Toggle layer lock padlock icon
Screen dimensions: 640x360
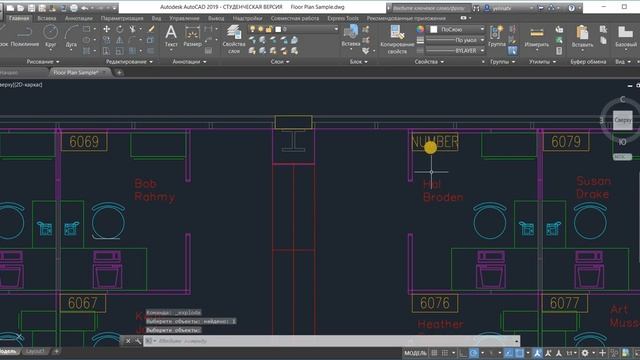click(269, 29)
